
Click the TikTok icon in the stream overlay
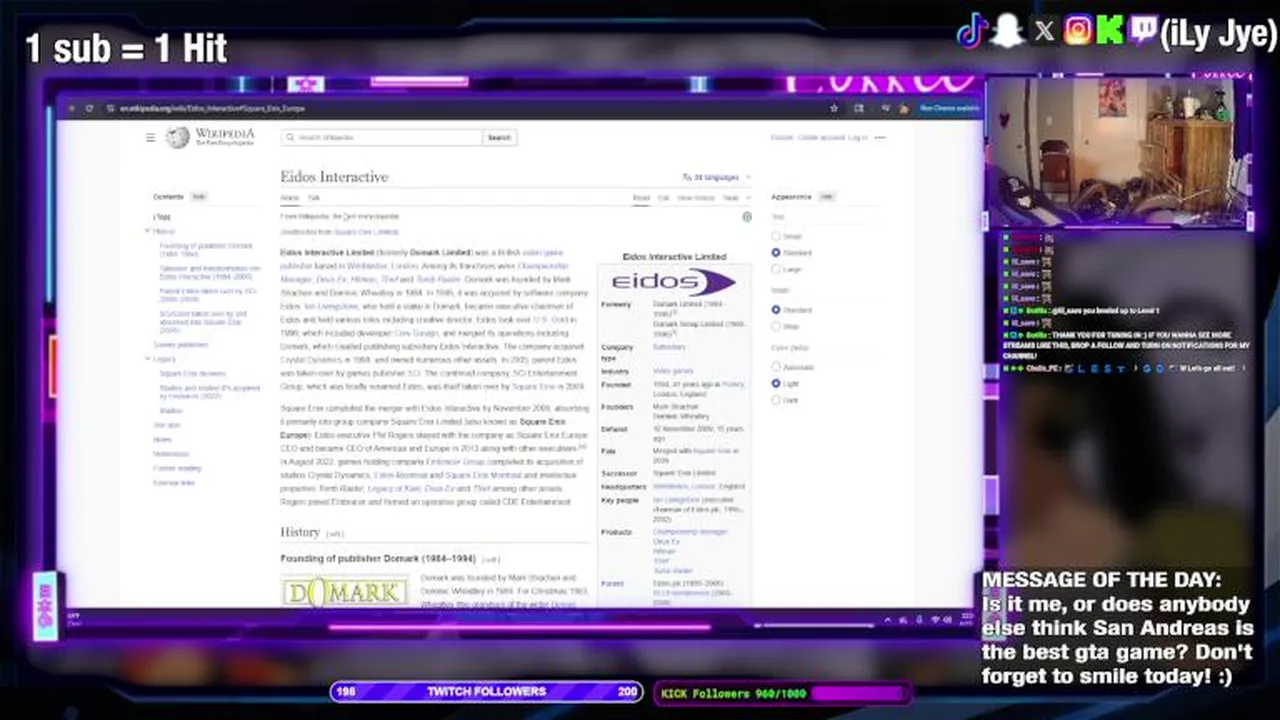point(973,31)
